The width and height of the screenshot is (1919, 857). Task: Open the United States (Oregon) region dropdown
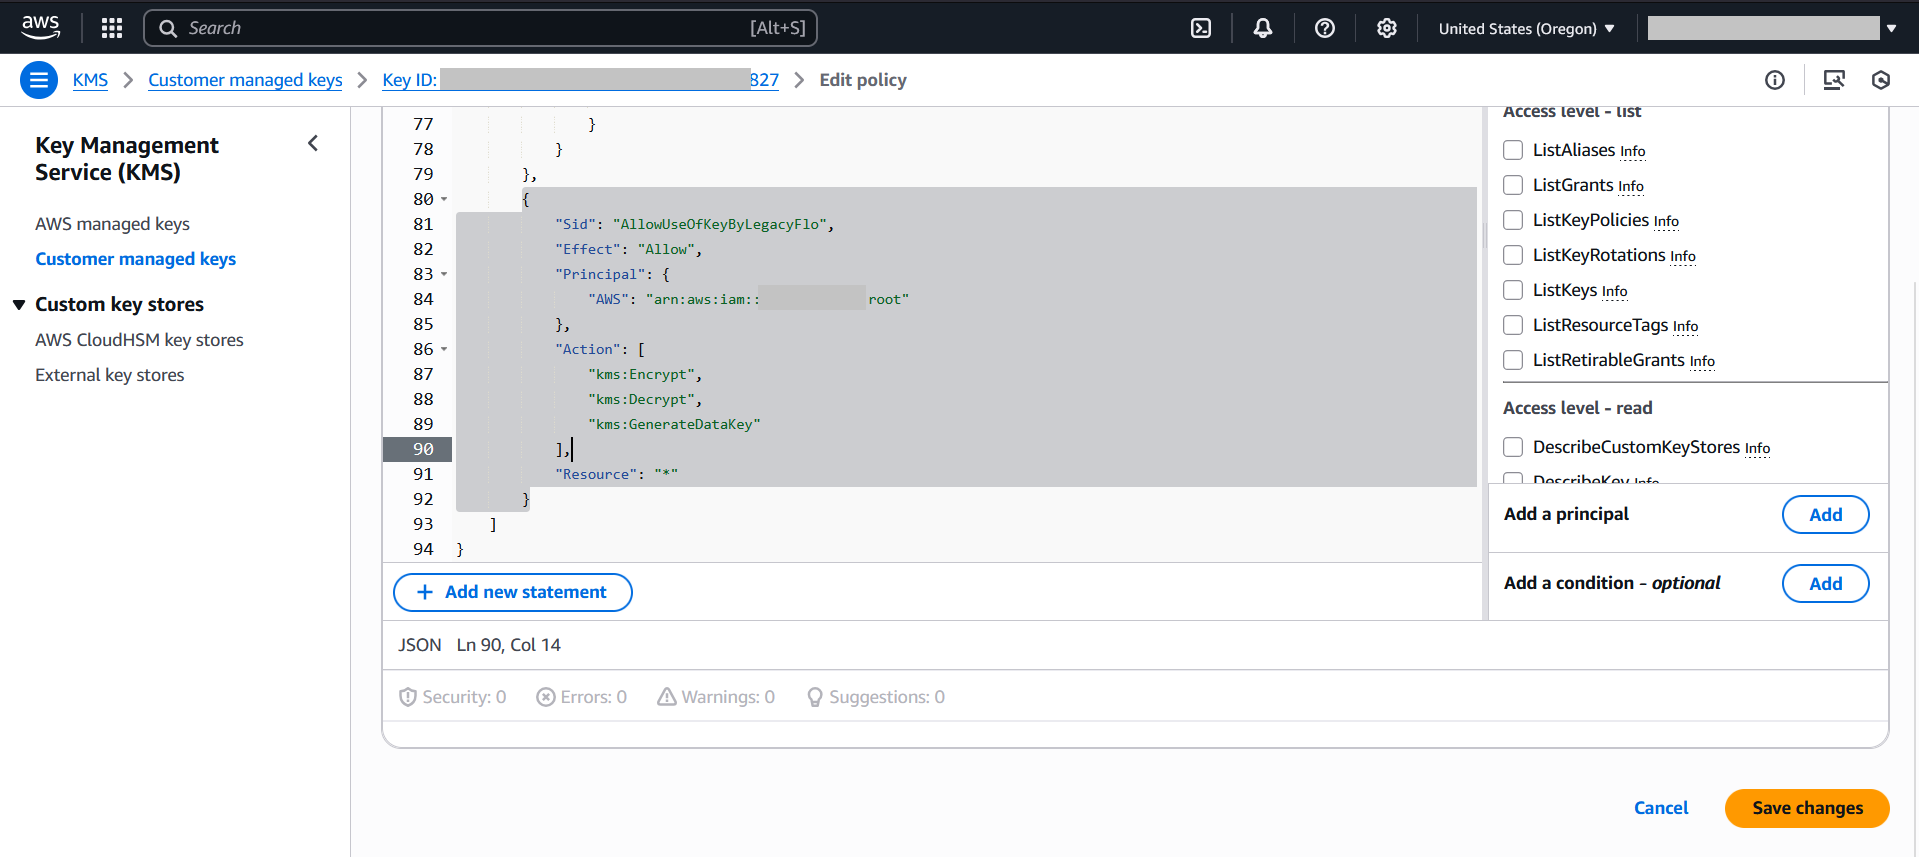click(x=1526, y=28)
